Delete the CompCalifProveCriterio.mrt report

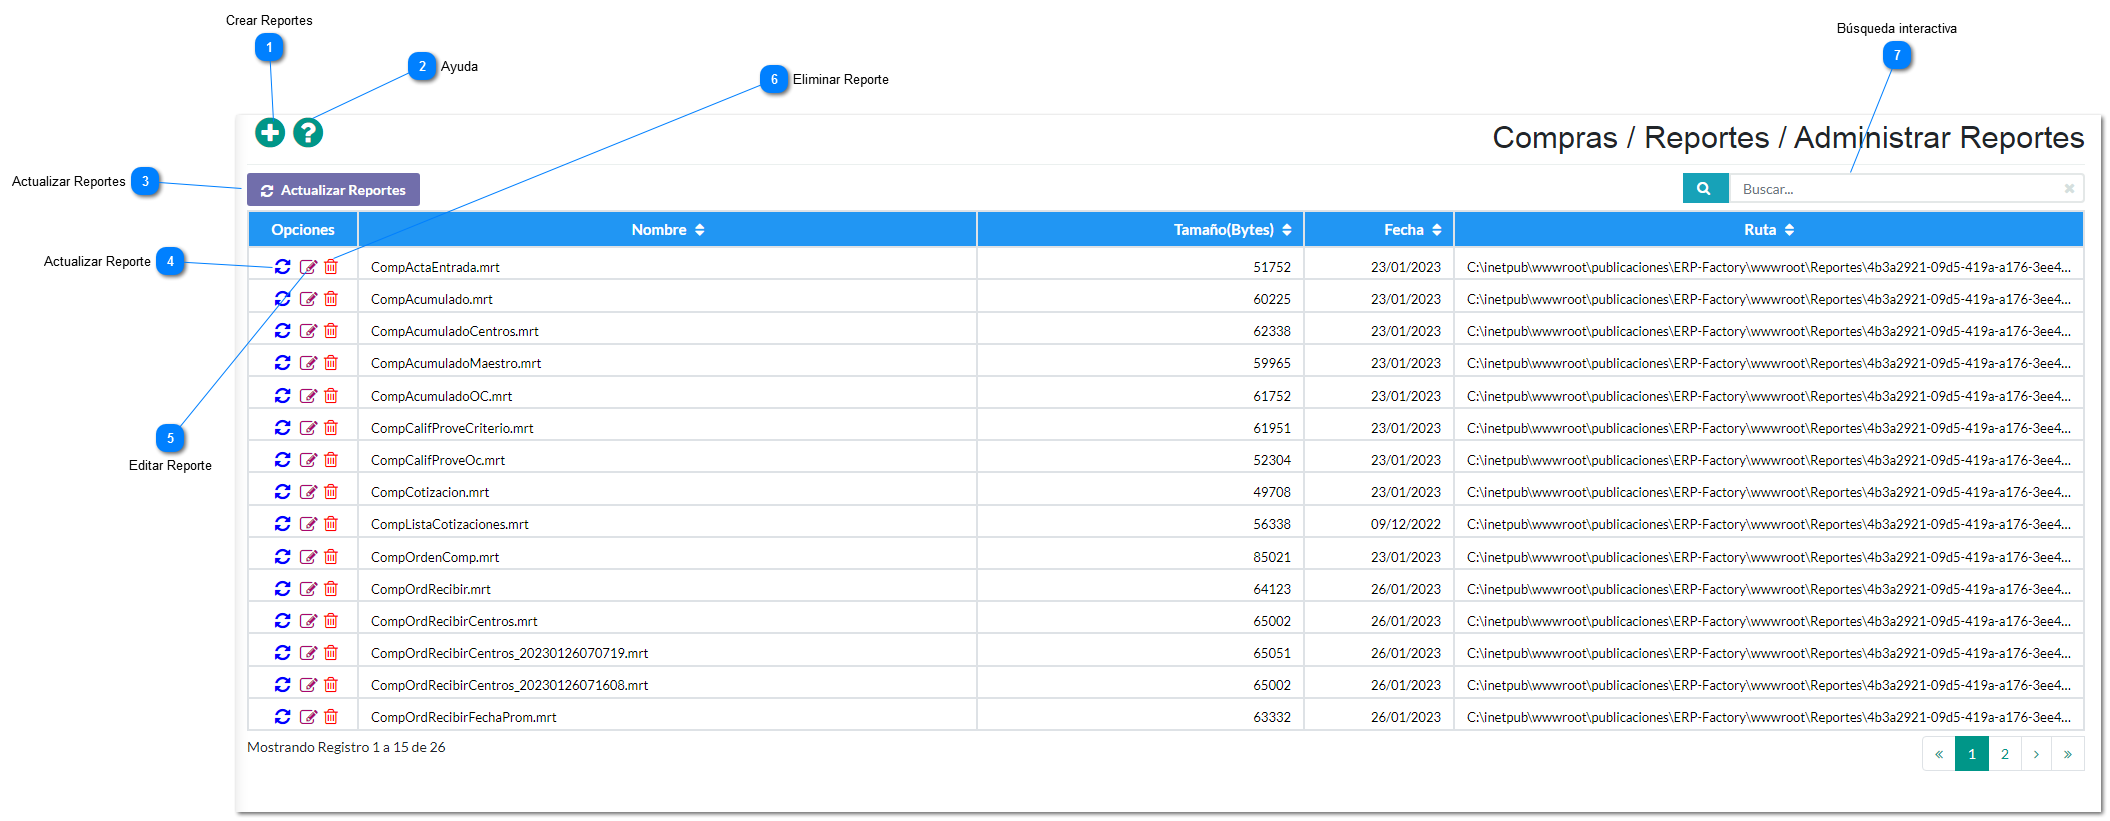point(331,428)
